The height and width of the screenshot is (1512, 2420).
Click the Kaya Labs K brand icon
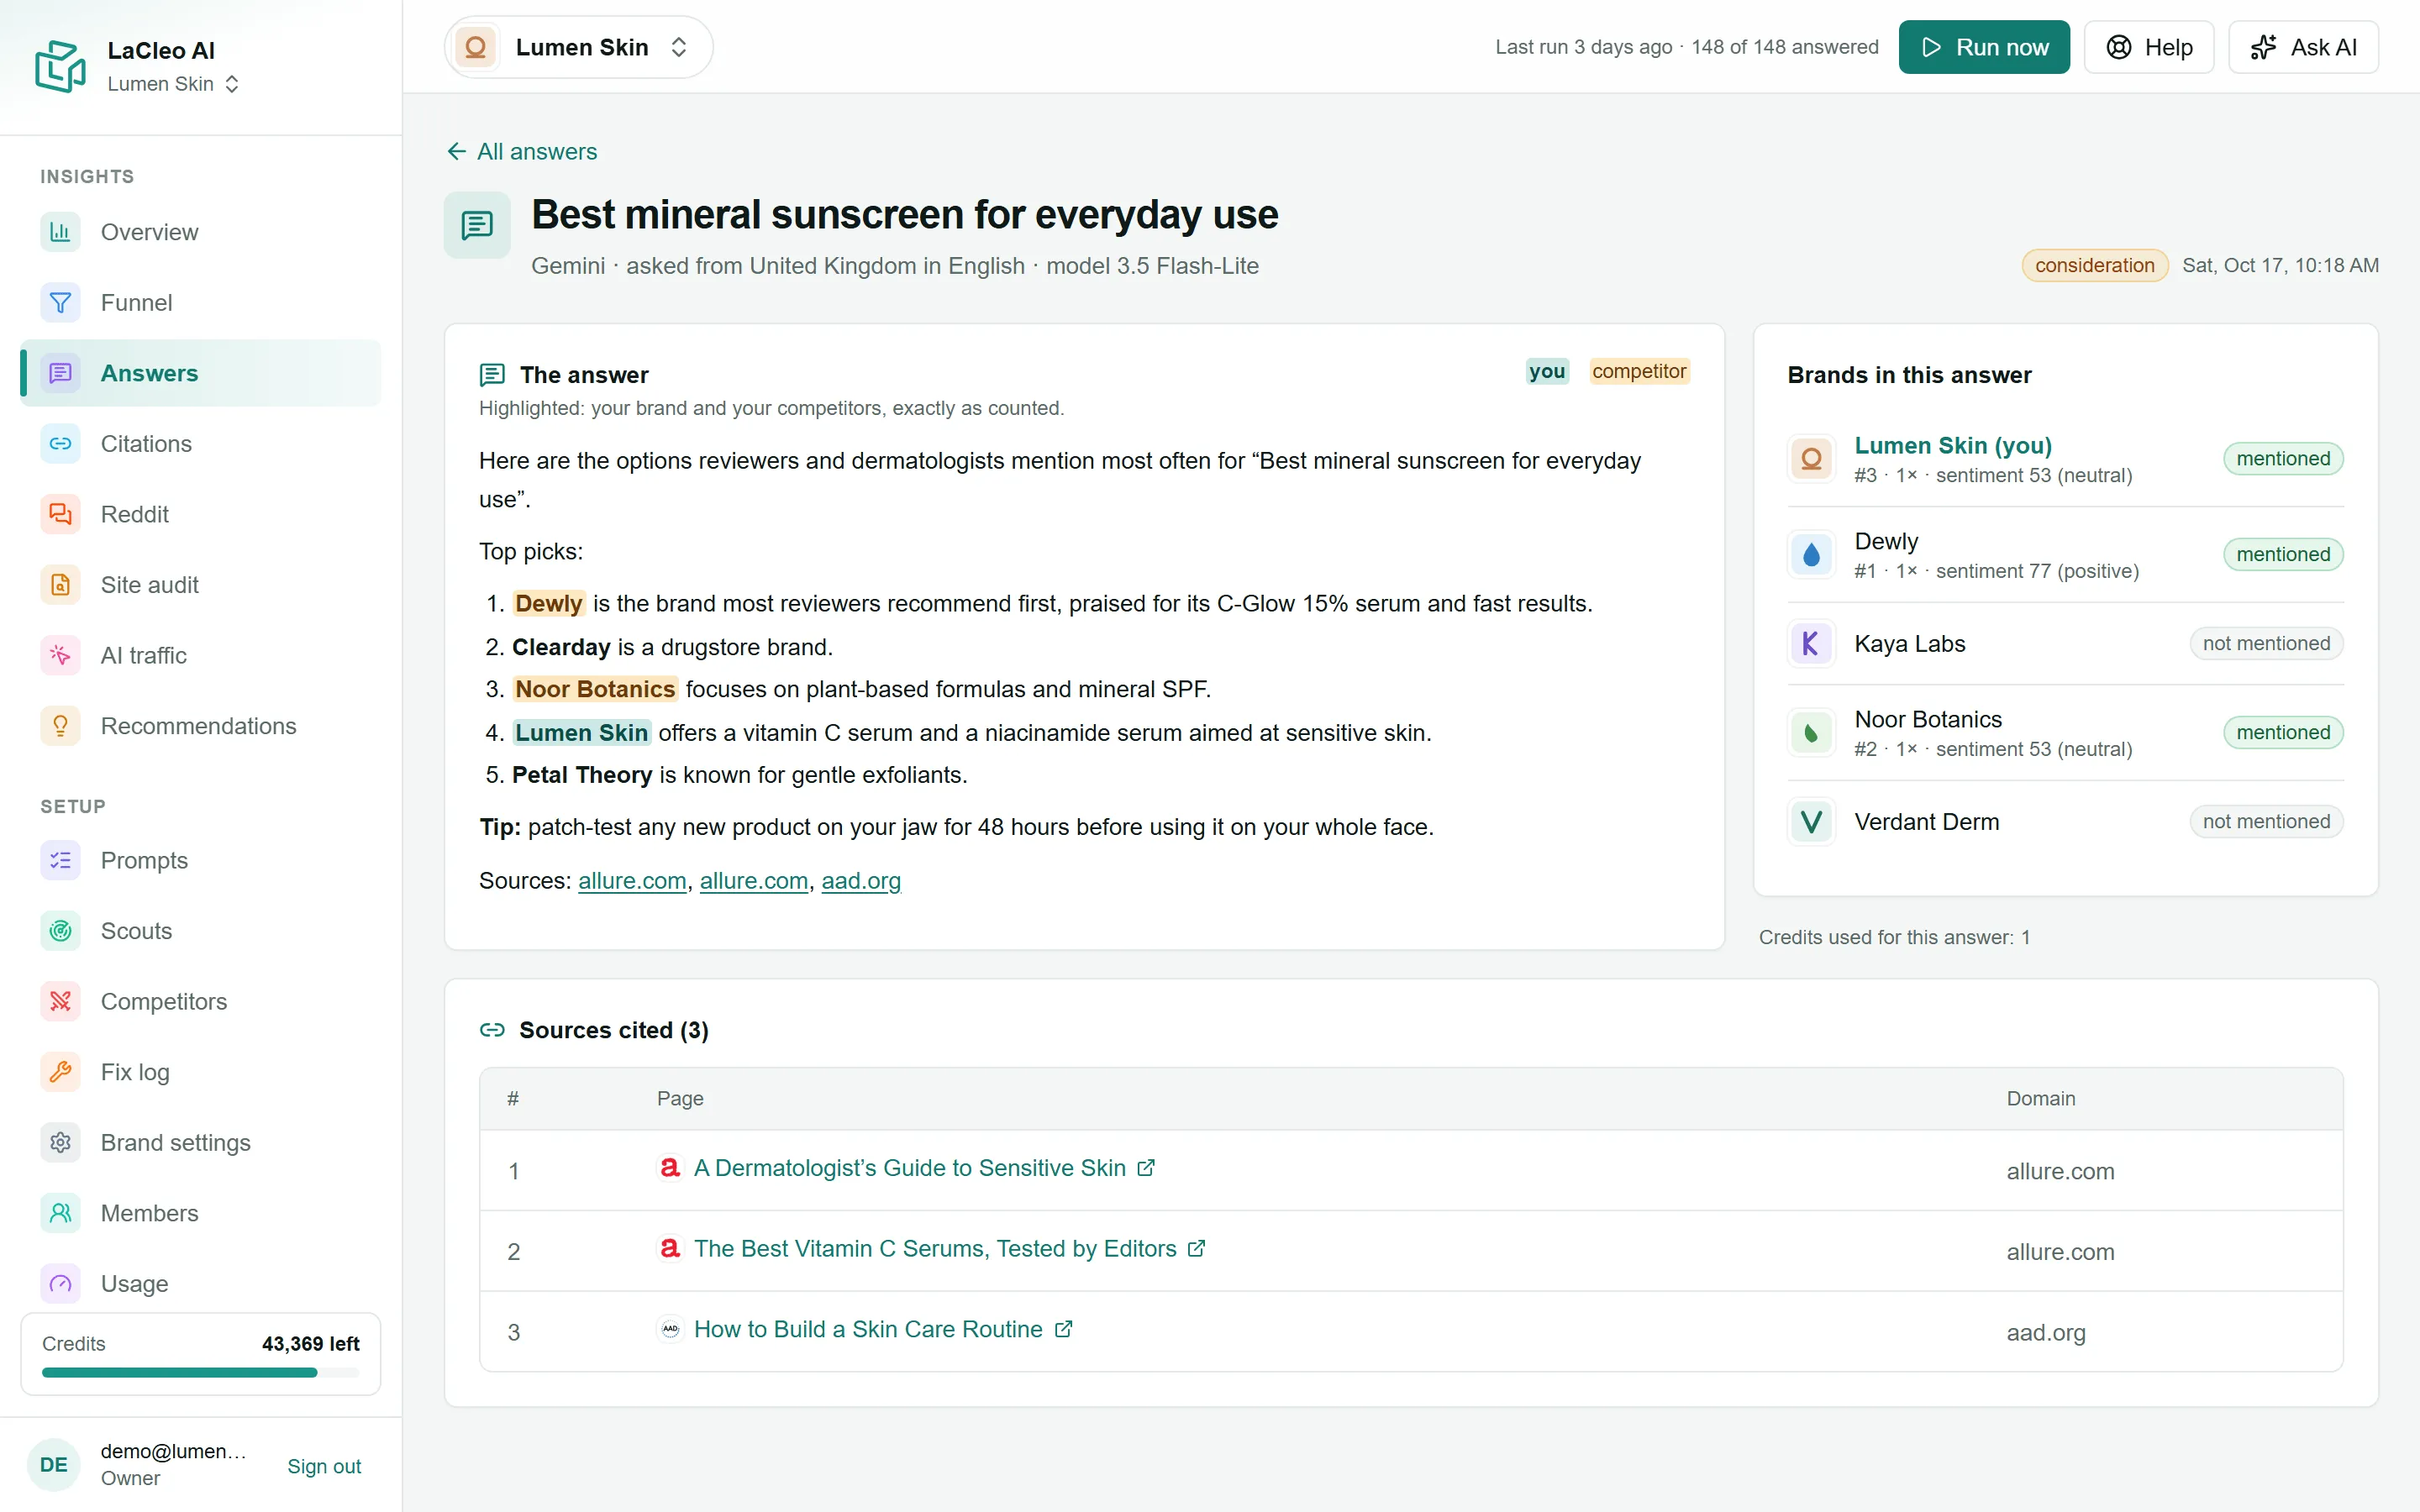[x=1811, y=643]
